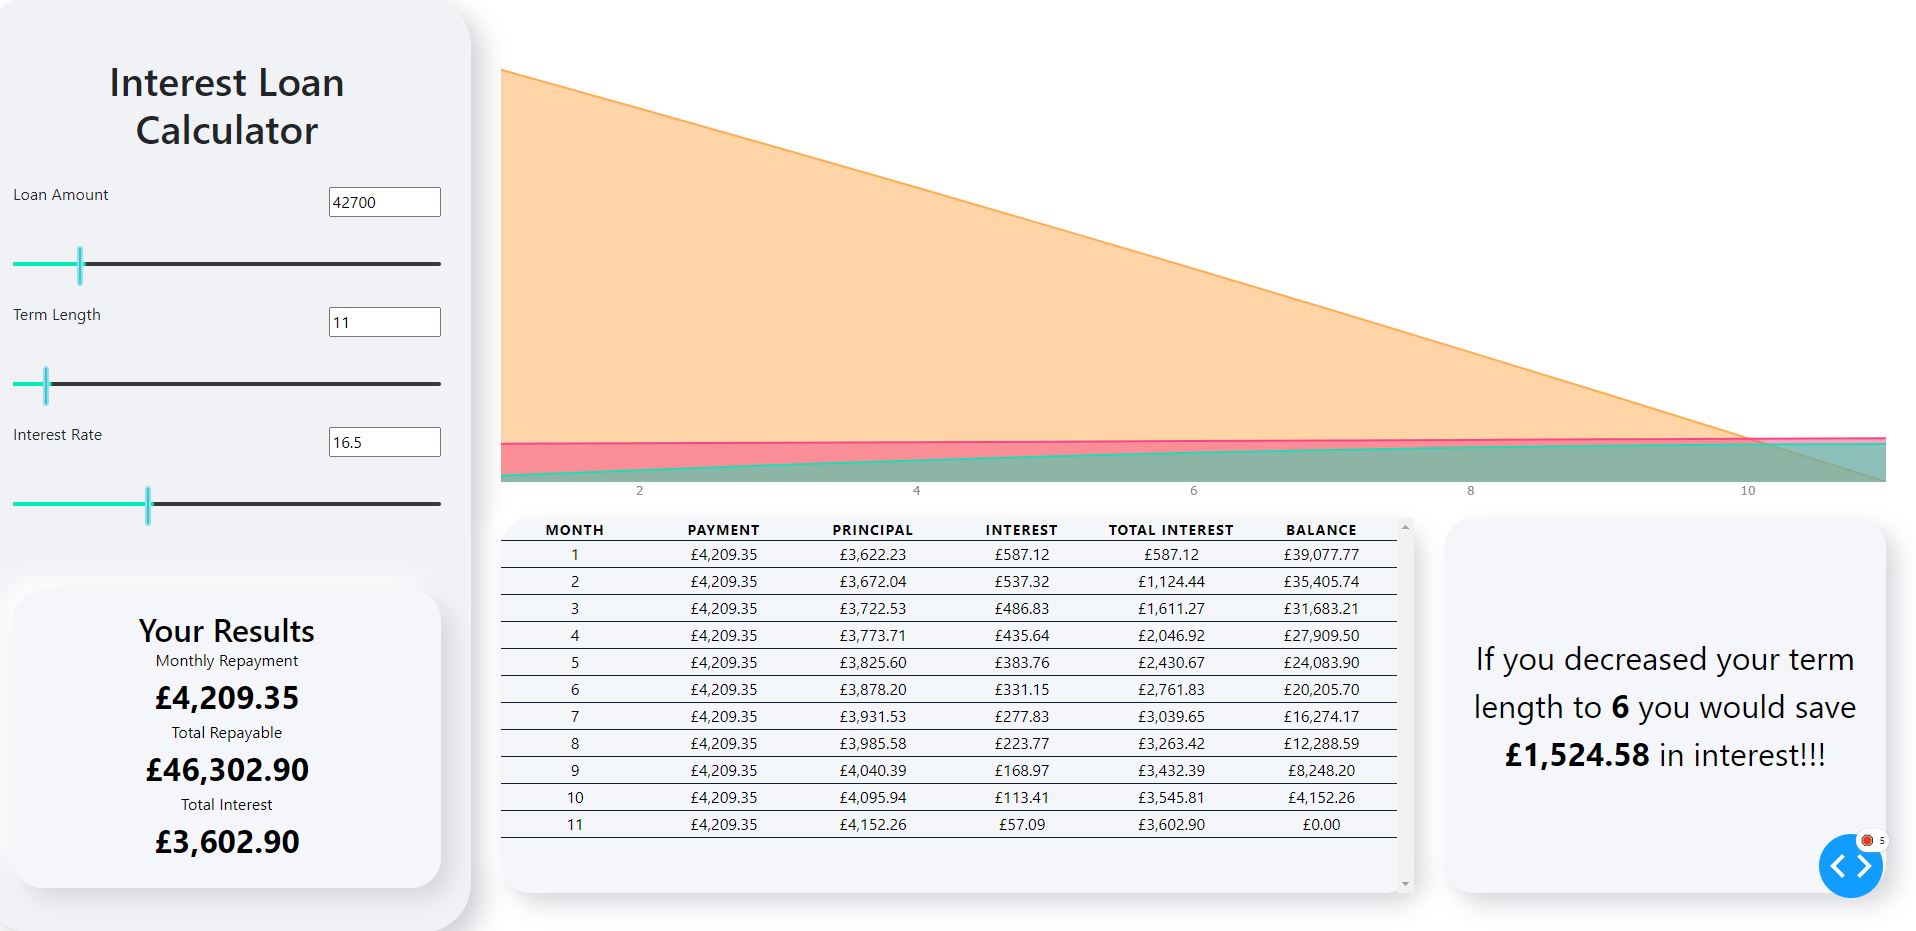Click the table scrollbar down arrow

click(x=1405, y=884)
